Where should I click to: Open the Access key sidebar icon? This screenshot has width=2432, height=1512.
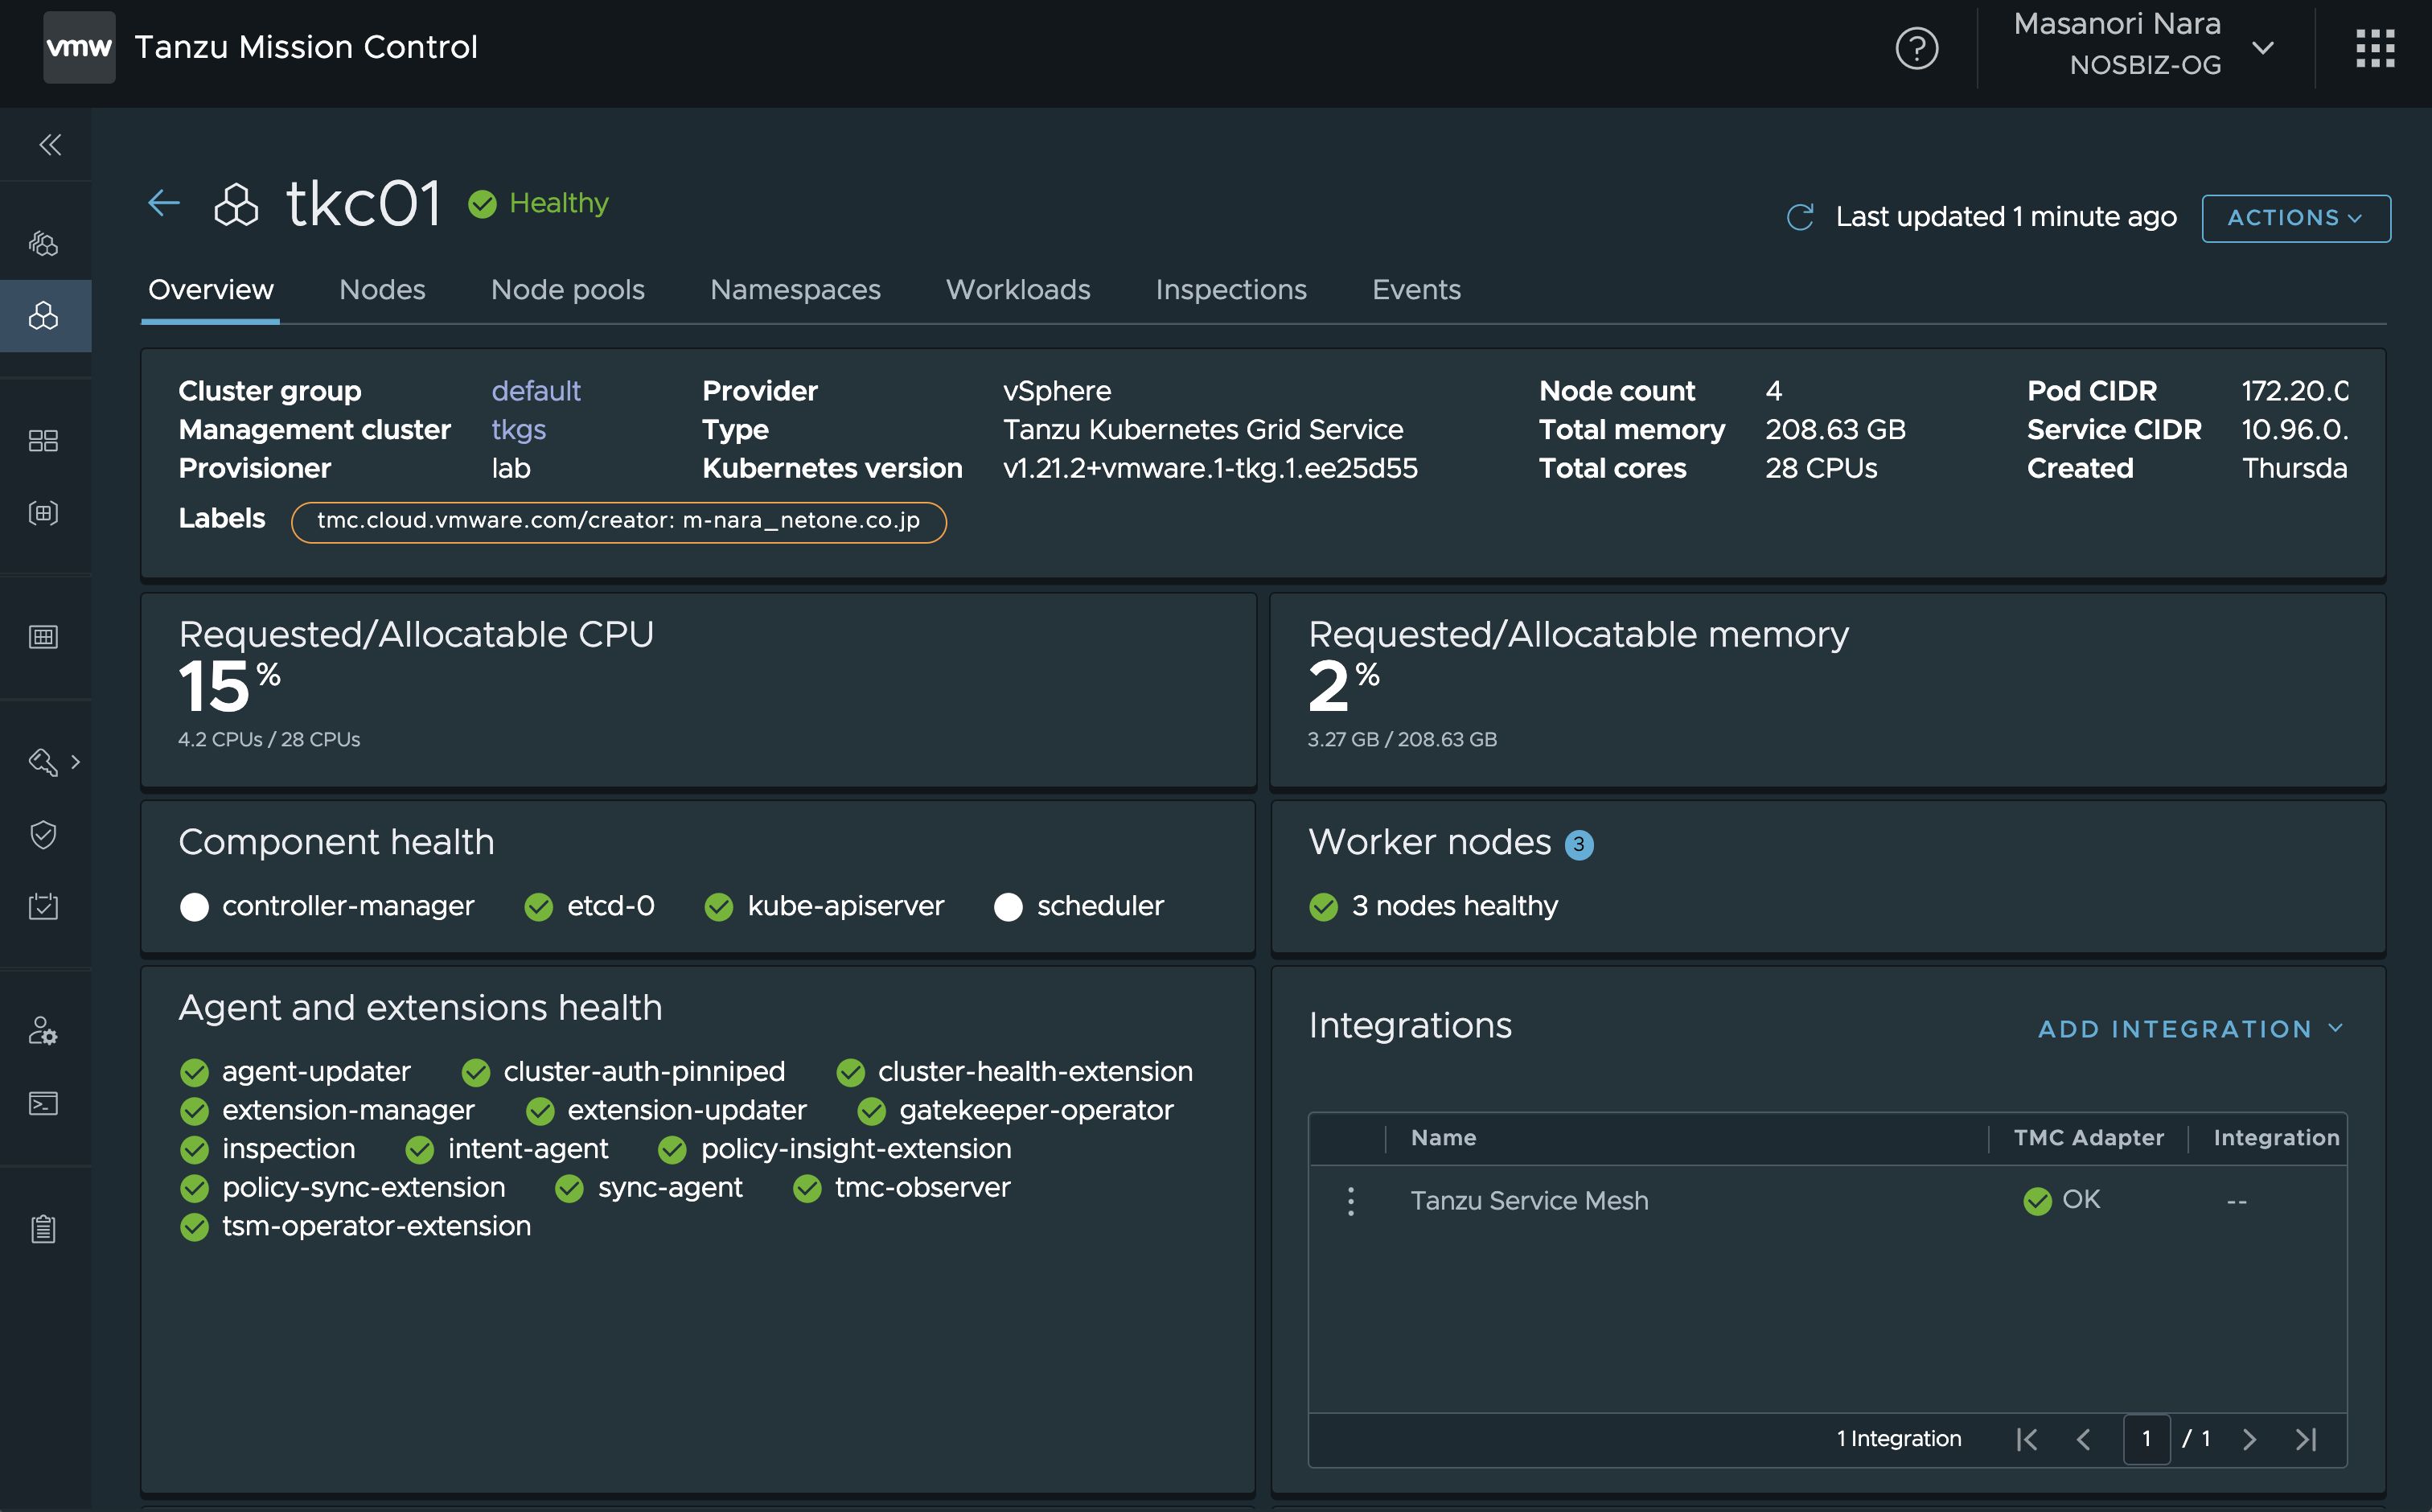pos(43,762)
